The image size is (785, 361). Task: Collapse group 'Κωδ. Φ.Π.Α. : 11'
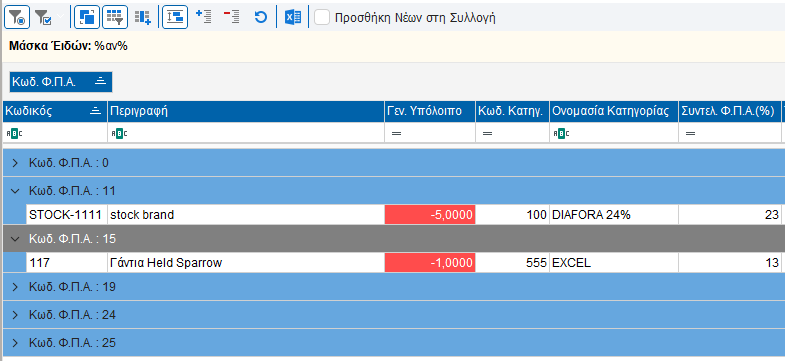15,191
